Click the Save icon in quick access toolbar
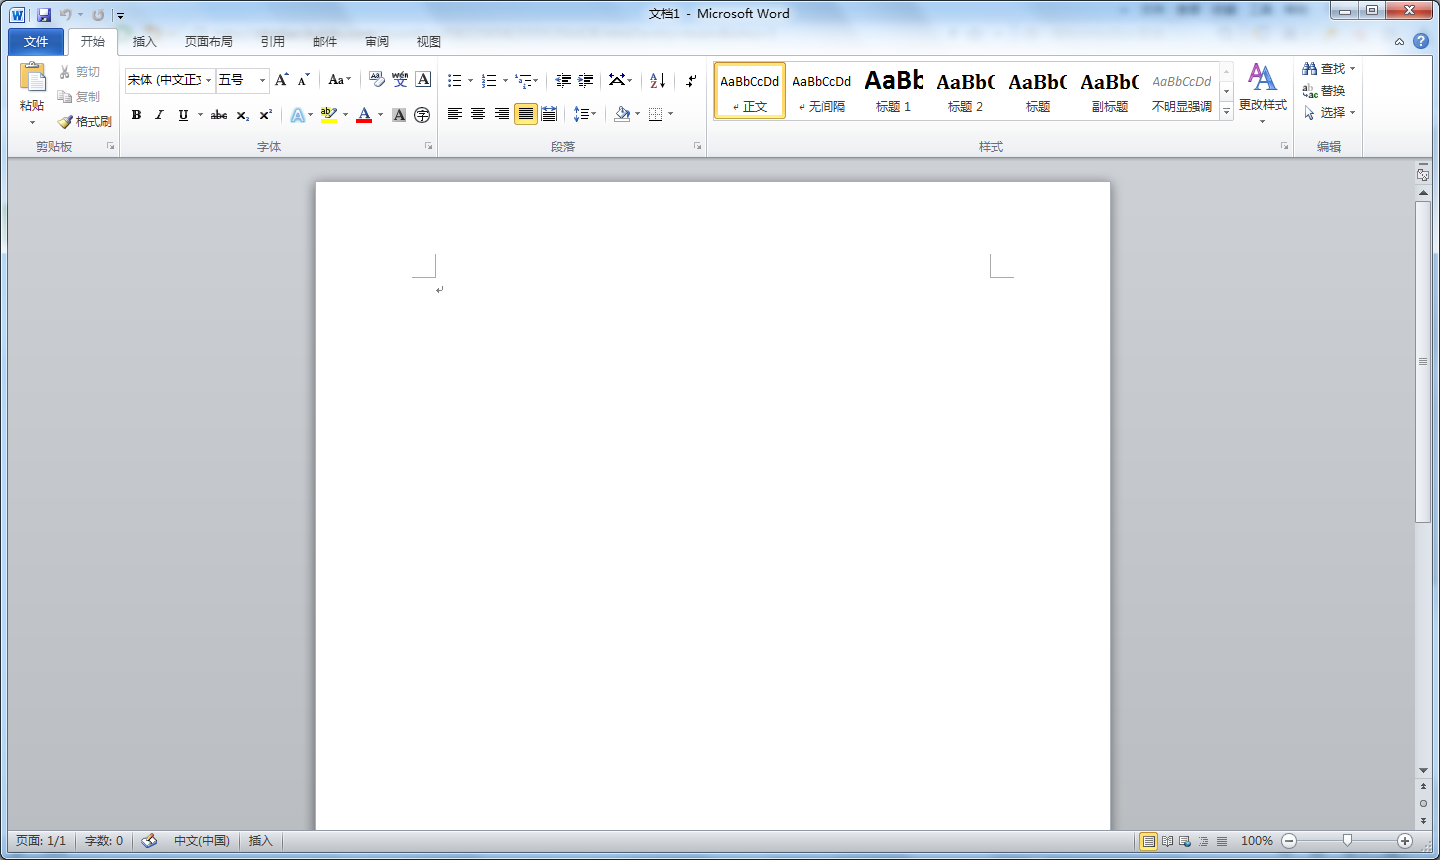Image resolution: width=1440 pixels, height=860 pixels. pos(44,15)
